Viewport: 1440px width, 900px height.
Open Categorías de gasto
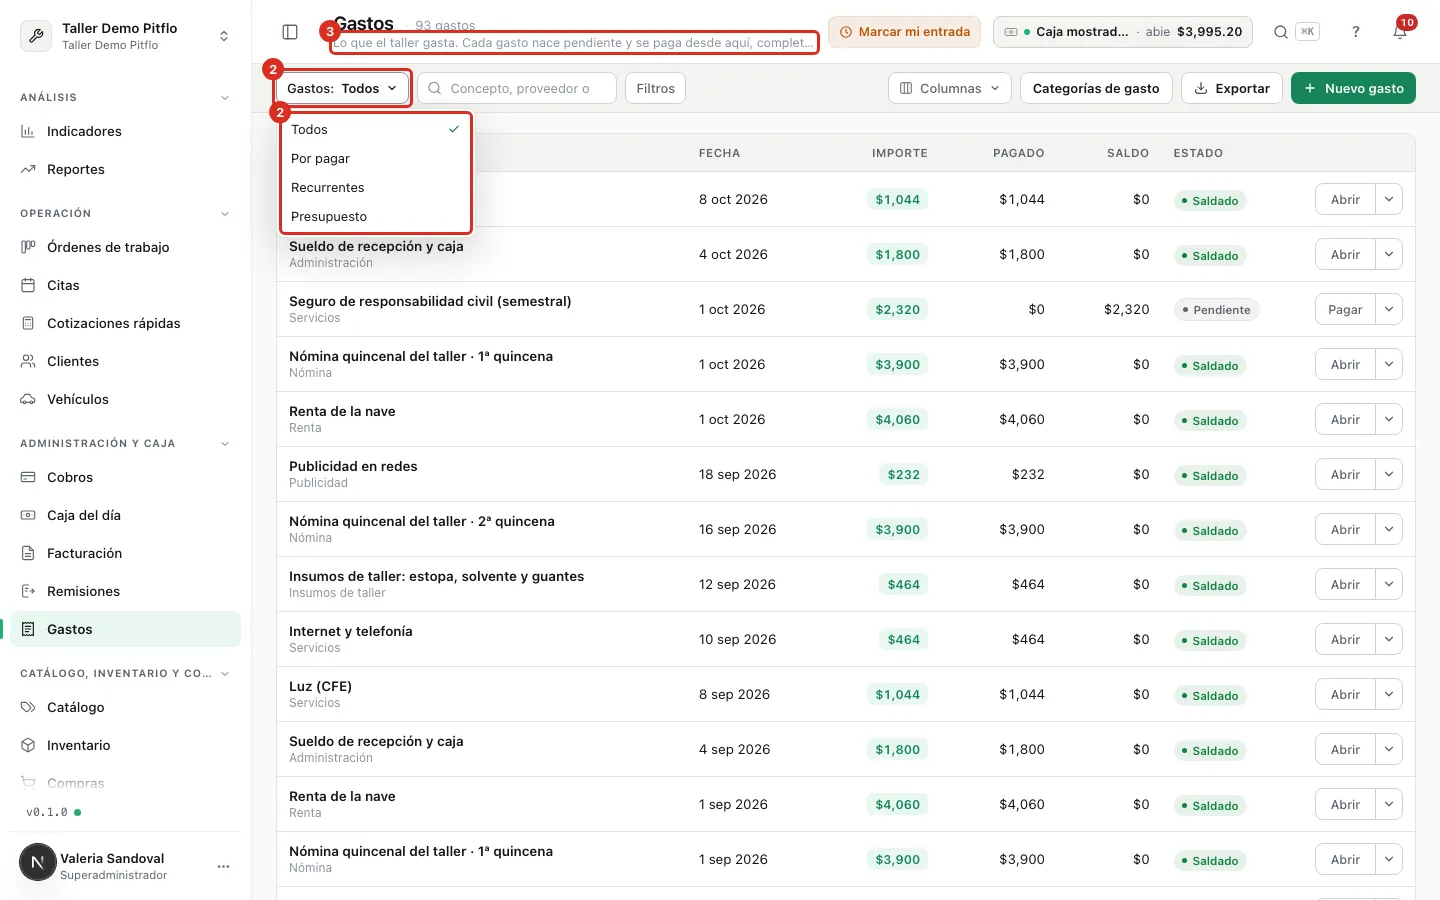coord(1096,88)
